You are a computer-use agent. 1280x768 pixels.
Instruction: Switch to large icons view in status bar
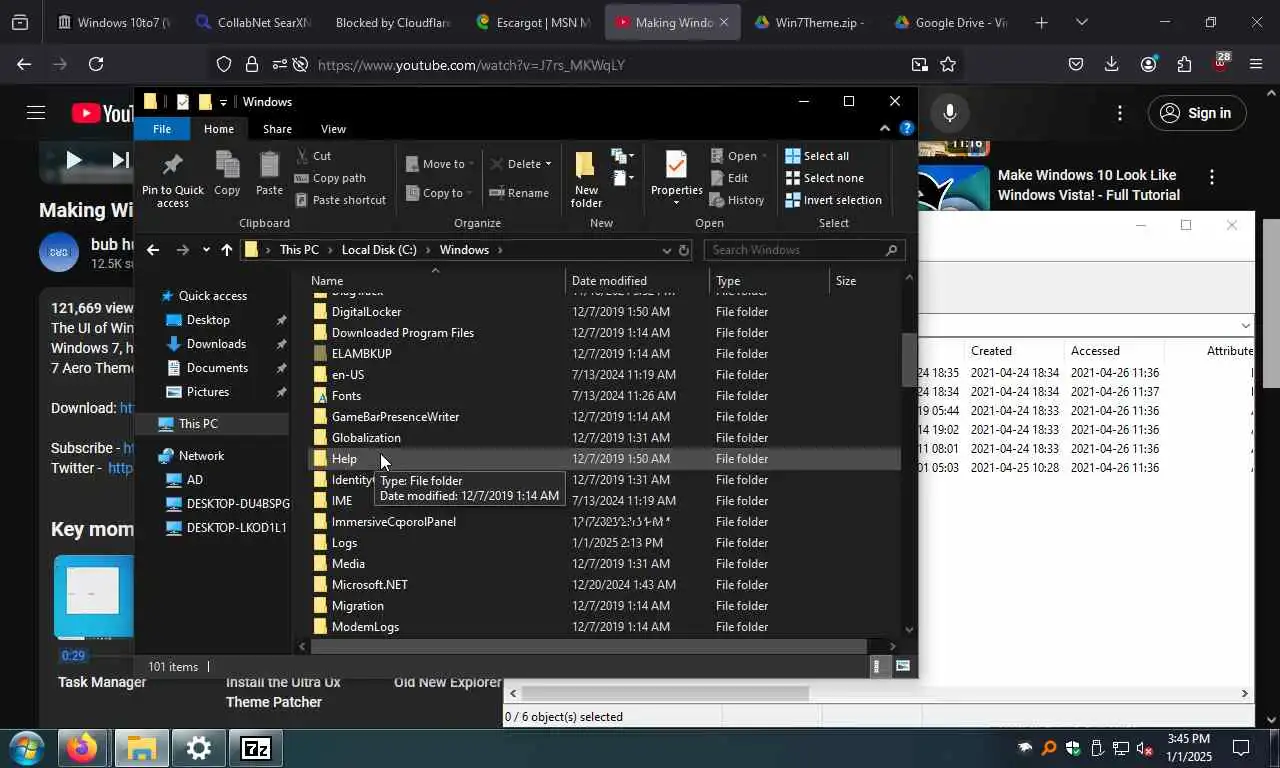point(902,667)
